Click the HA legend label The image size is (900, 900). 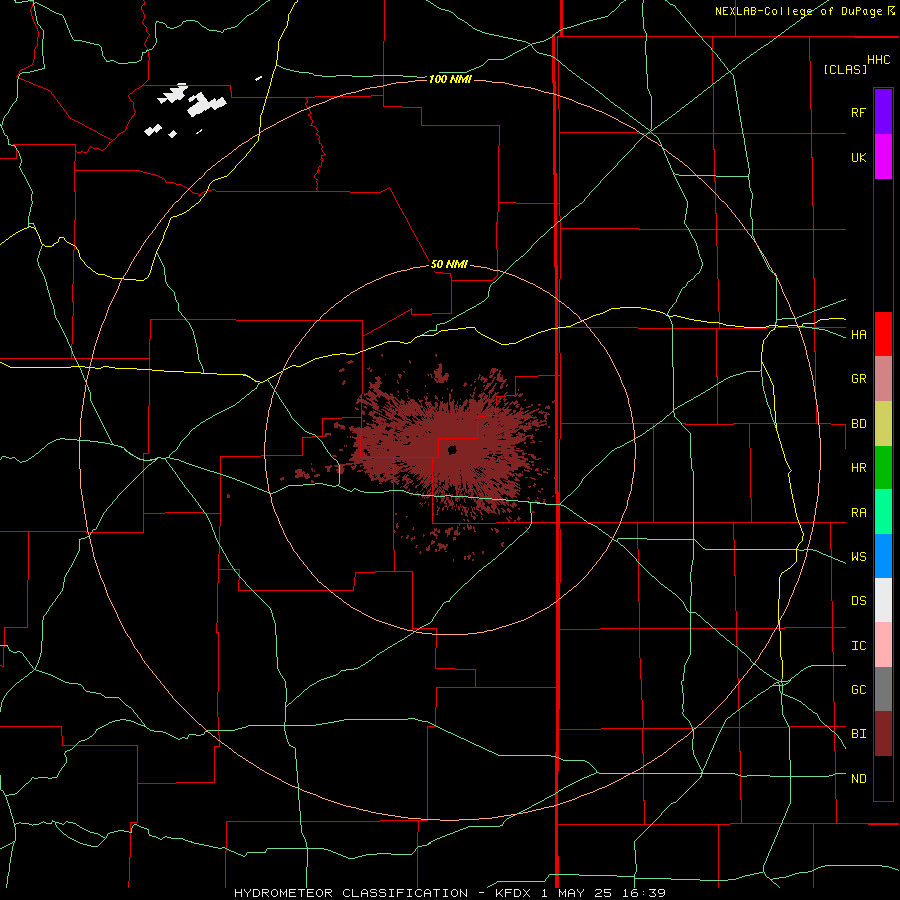tap(858, 335)
